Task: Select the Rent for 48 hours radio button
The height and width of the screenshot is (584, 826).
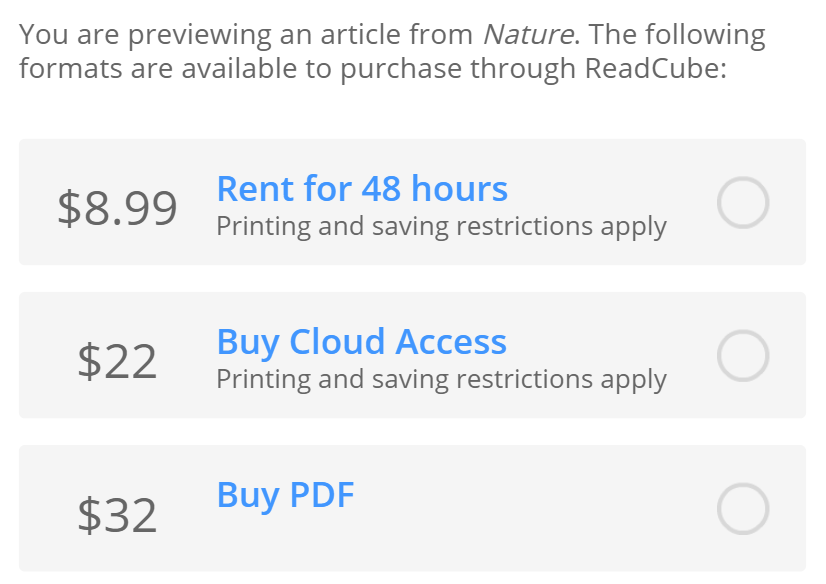Action: click(743, 203)
